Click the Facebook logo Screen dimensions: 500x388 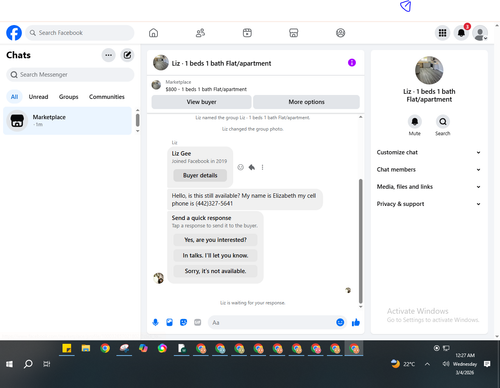14,33
